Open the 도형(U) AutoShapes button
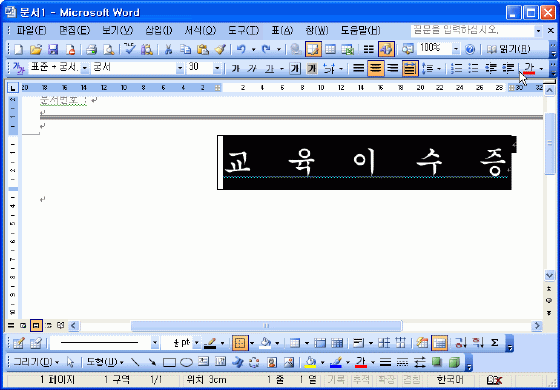 pyautogui.click(x=105, y=363)
